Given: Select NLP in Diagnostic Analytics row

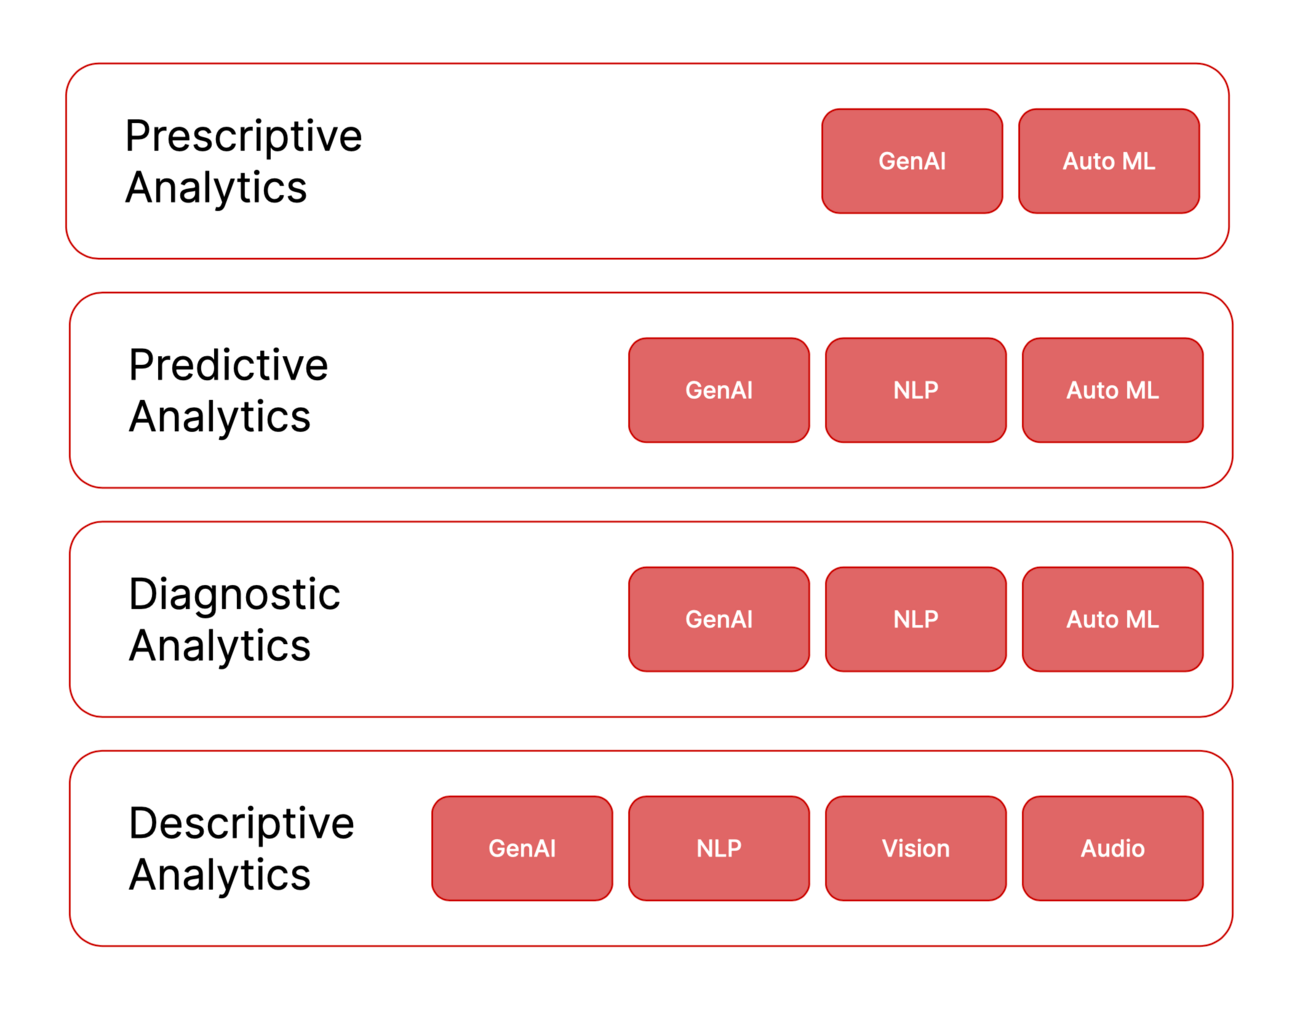Looking at the screenshot, I should pos(916,619).
